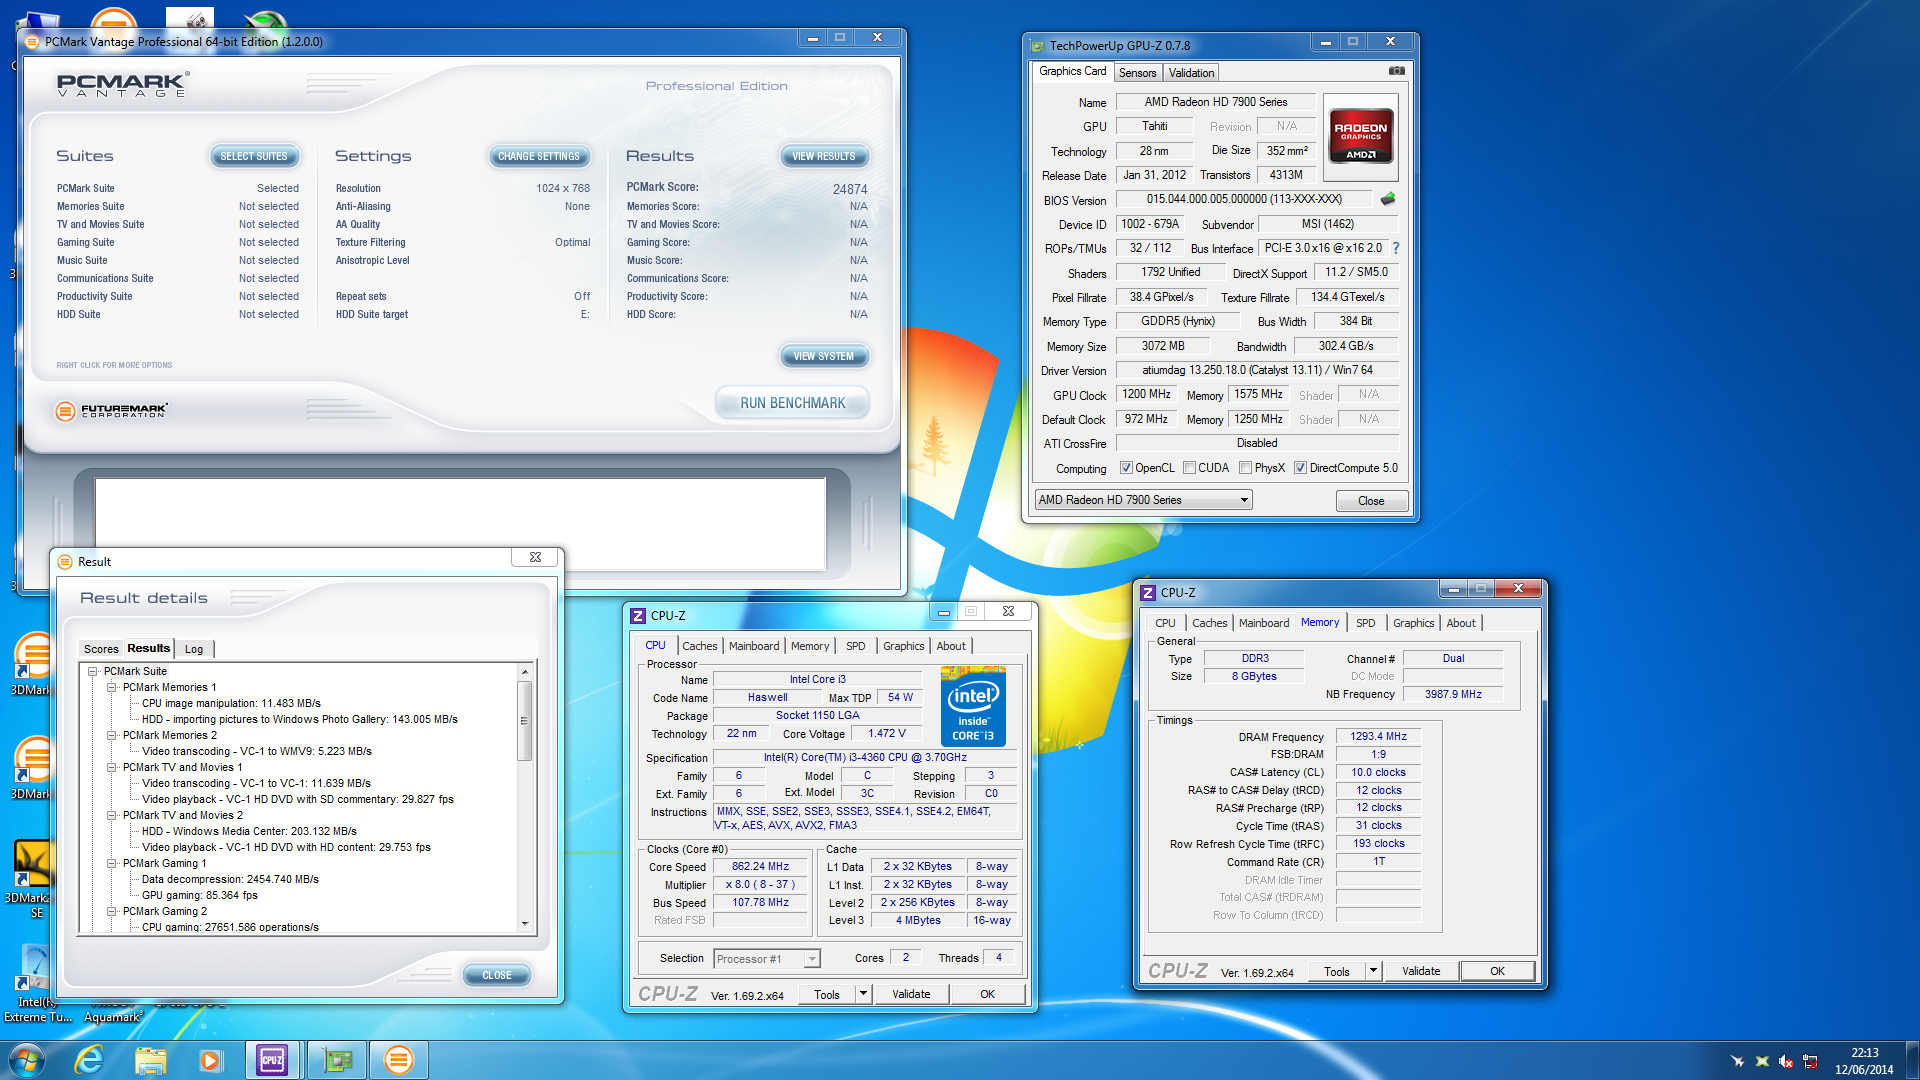
Task: Click the CPU-Z title bar icon of CPU tab window
Action: click(638, 615)
